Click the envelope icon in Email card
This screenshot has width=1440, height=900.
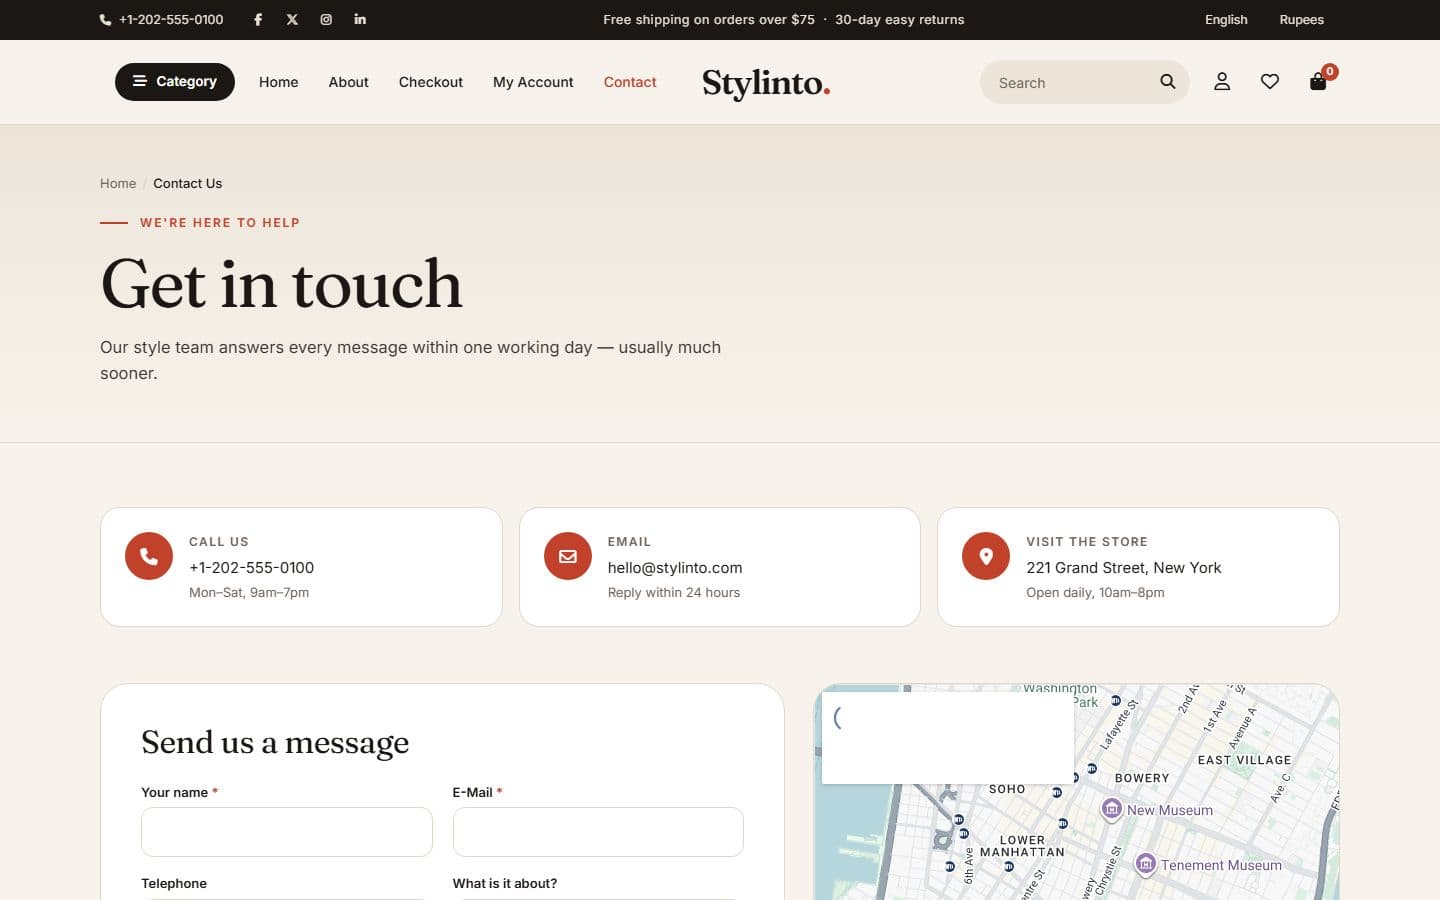(568, 556)
